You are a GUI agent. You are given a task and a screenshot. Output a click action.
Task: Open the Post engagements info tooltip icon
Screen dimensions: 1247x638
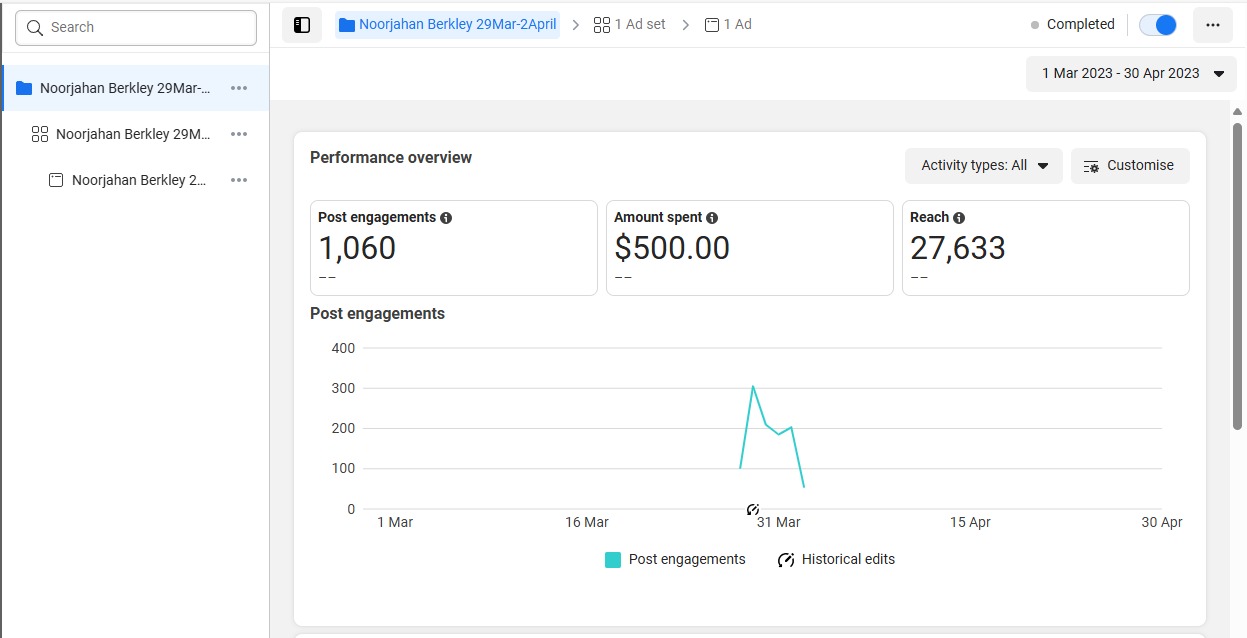[446, 218]
